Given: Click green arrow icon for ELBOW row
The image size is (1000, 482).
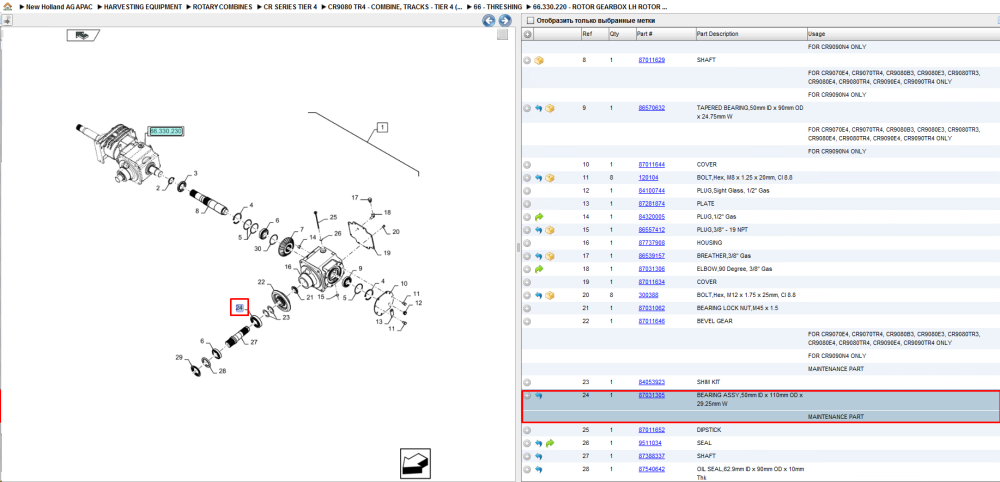Looking at the screenshot, I should coord(539,269).
